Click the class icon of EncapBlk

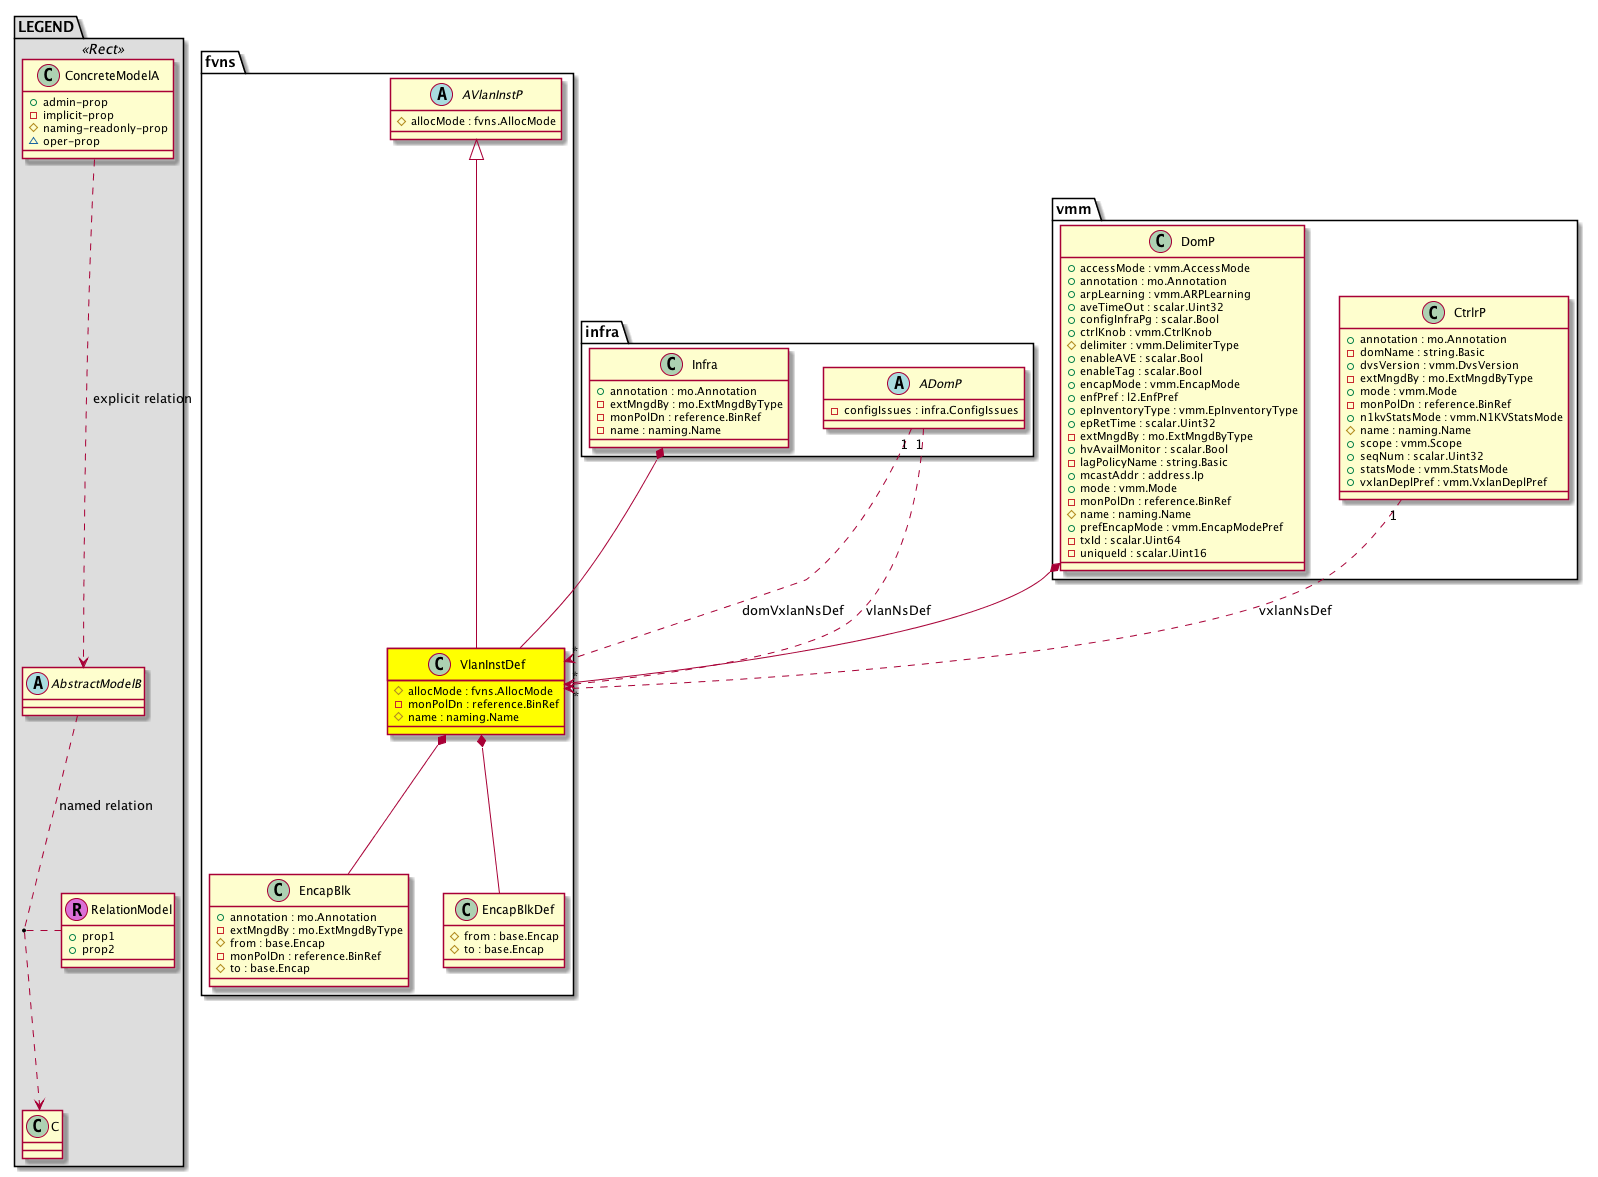(279, 891)
